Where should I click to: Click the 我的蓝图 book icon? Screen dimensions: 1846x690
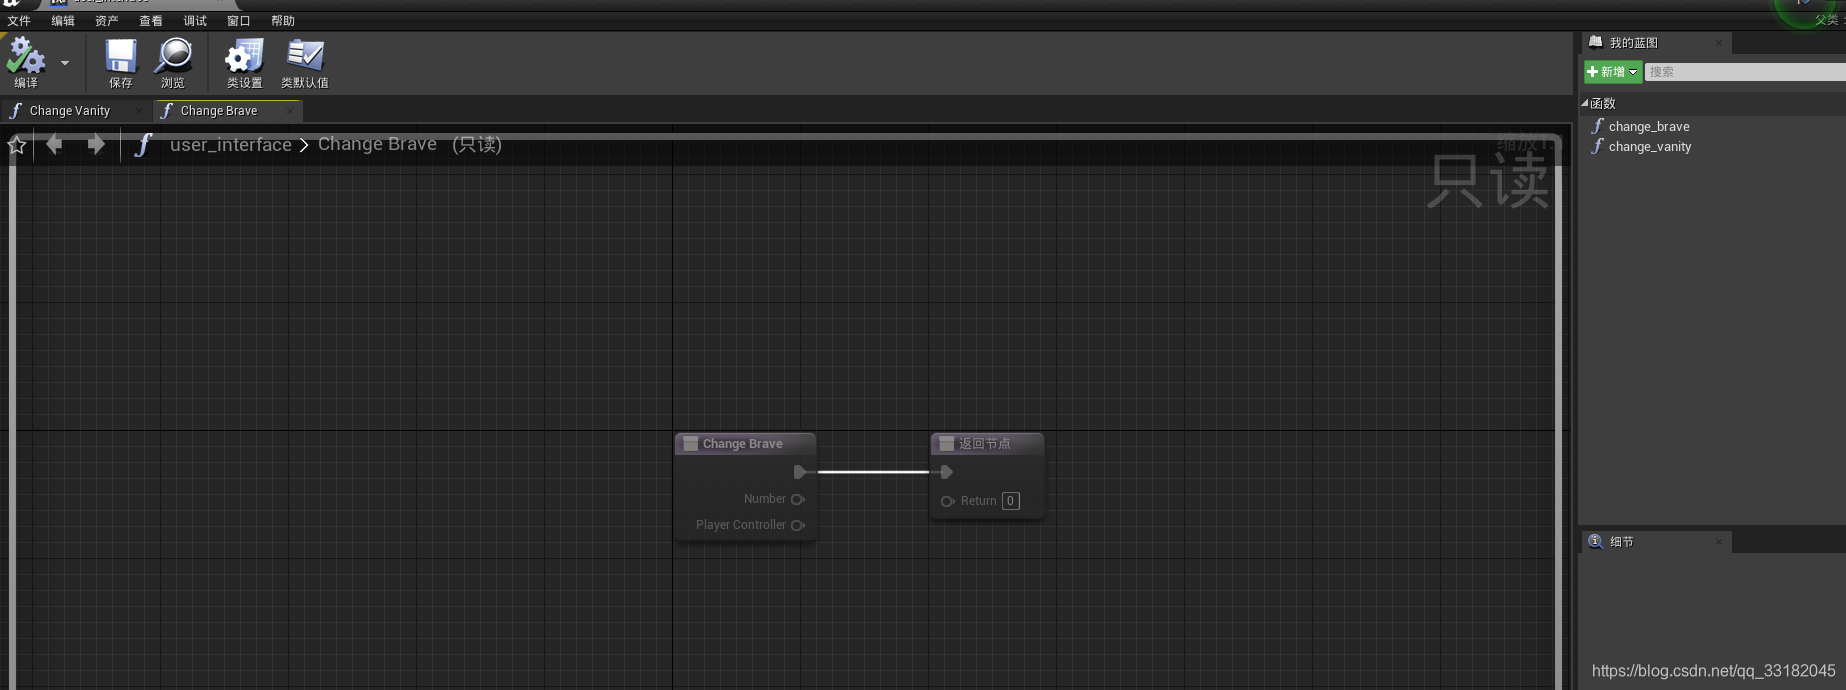[1596, 42]
